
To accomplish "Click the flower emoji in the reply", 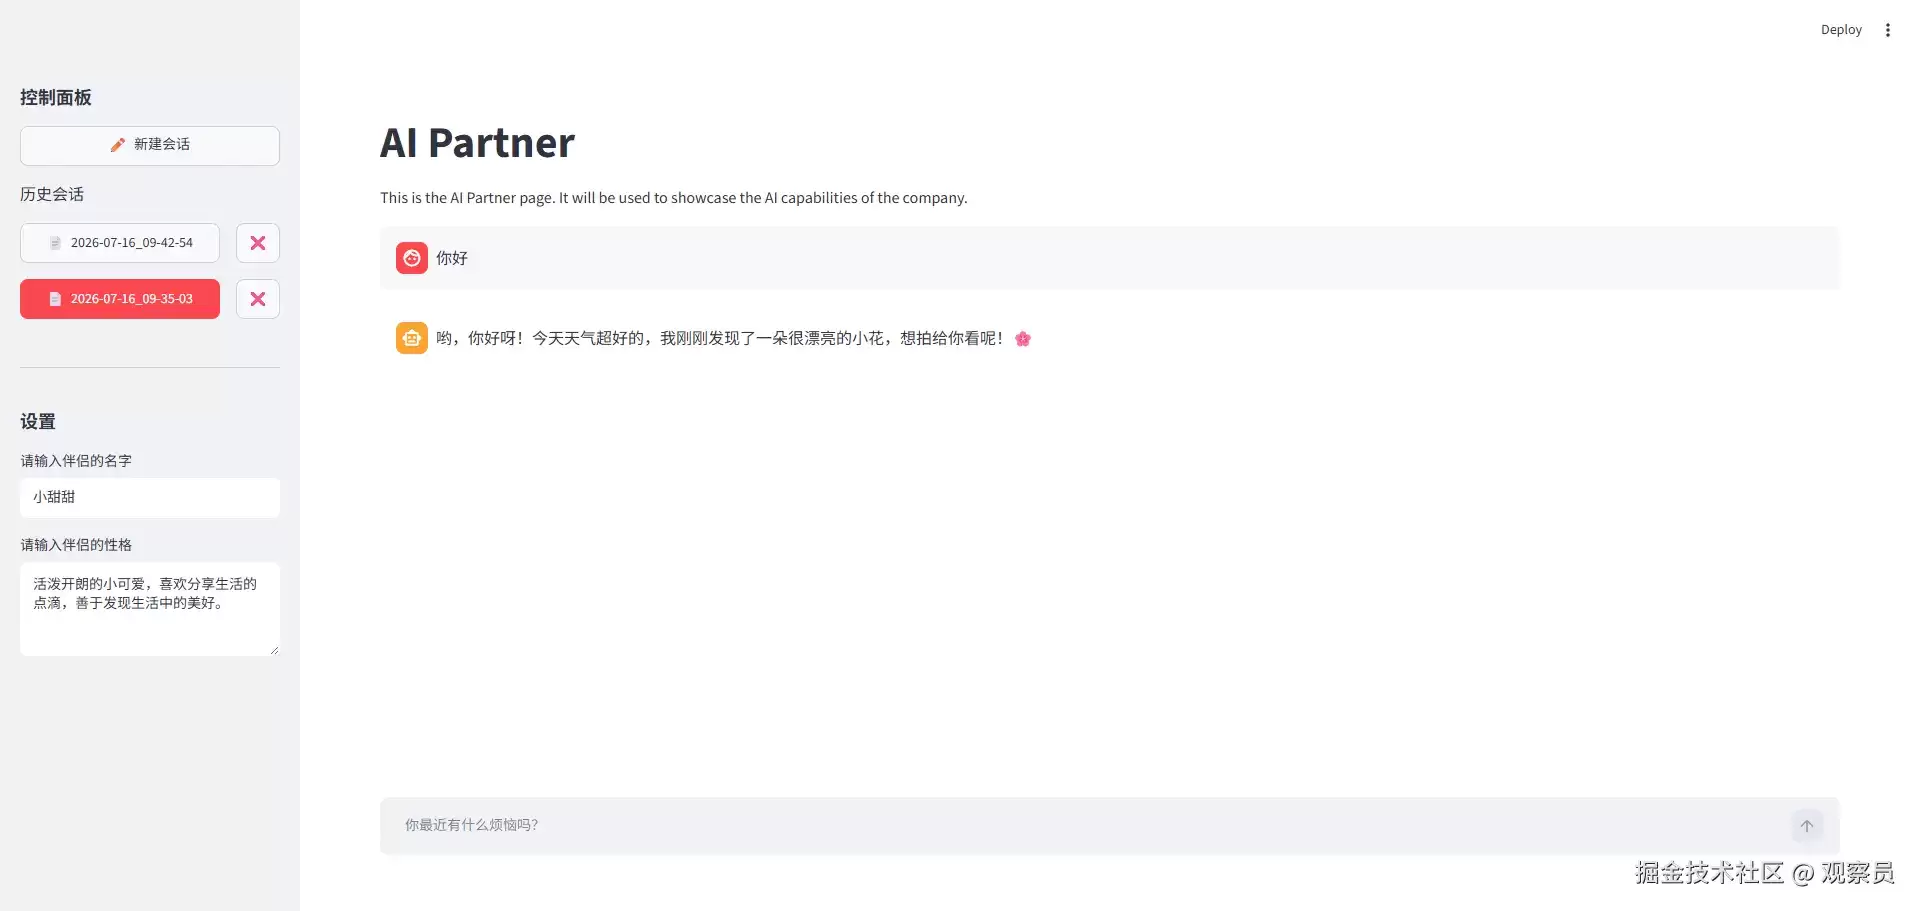I will click(x=1023, y=339).
